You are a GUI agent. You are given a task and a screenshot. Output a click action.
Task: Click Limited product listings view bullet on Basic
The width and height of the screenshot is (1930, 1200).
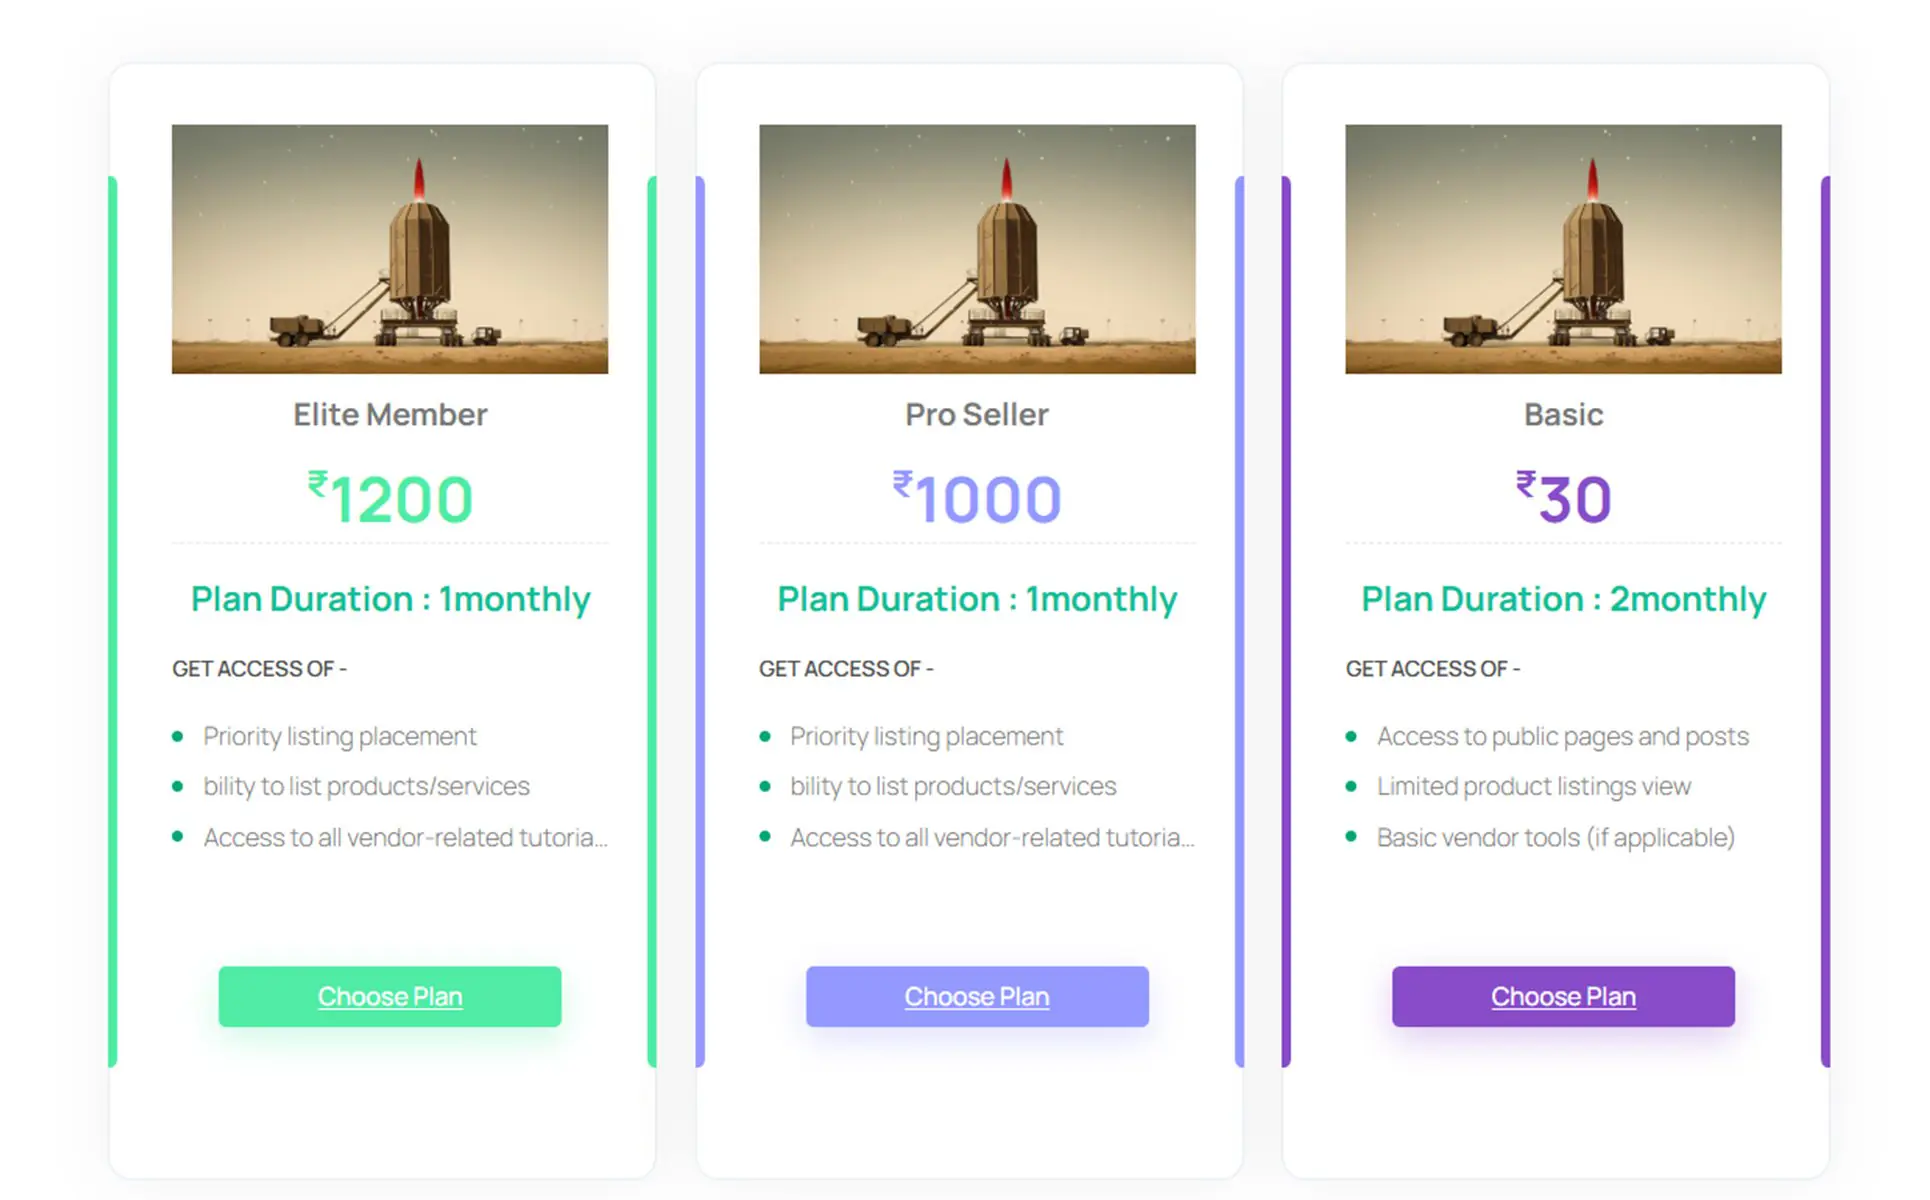tap(1534, 786)
